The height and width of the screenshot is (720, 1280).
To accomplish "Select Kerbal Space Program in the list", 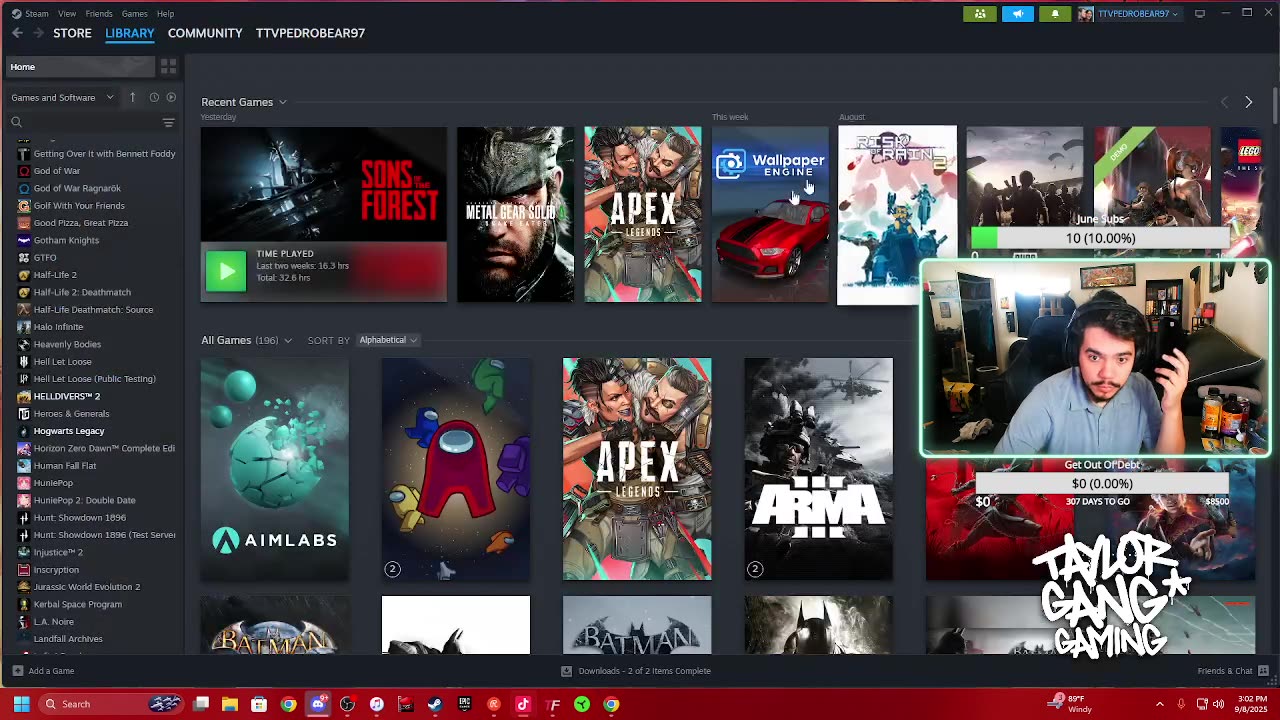I will pyautogui.click(x=77, y=604).
